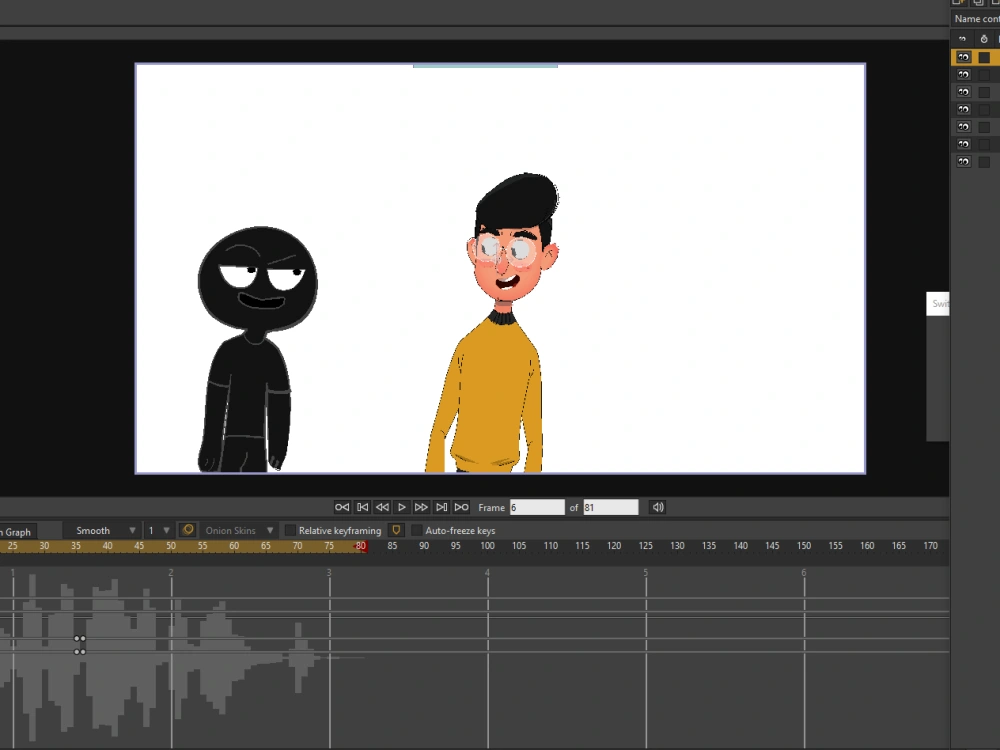Click the current Frame number field

537,508
